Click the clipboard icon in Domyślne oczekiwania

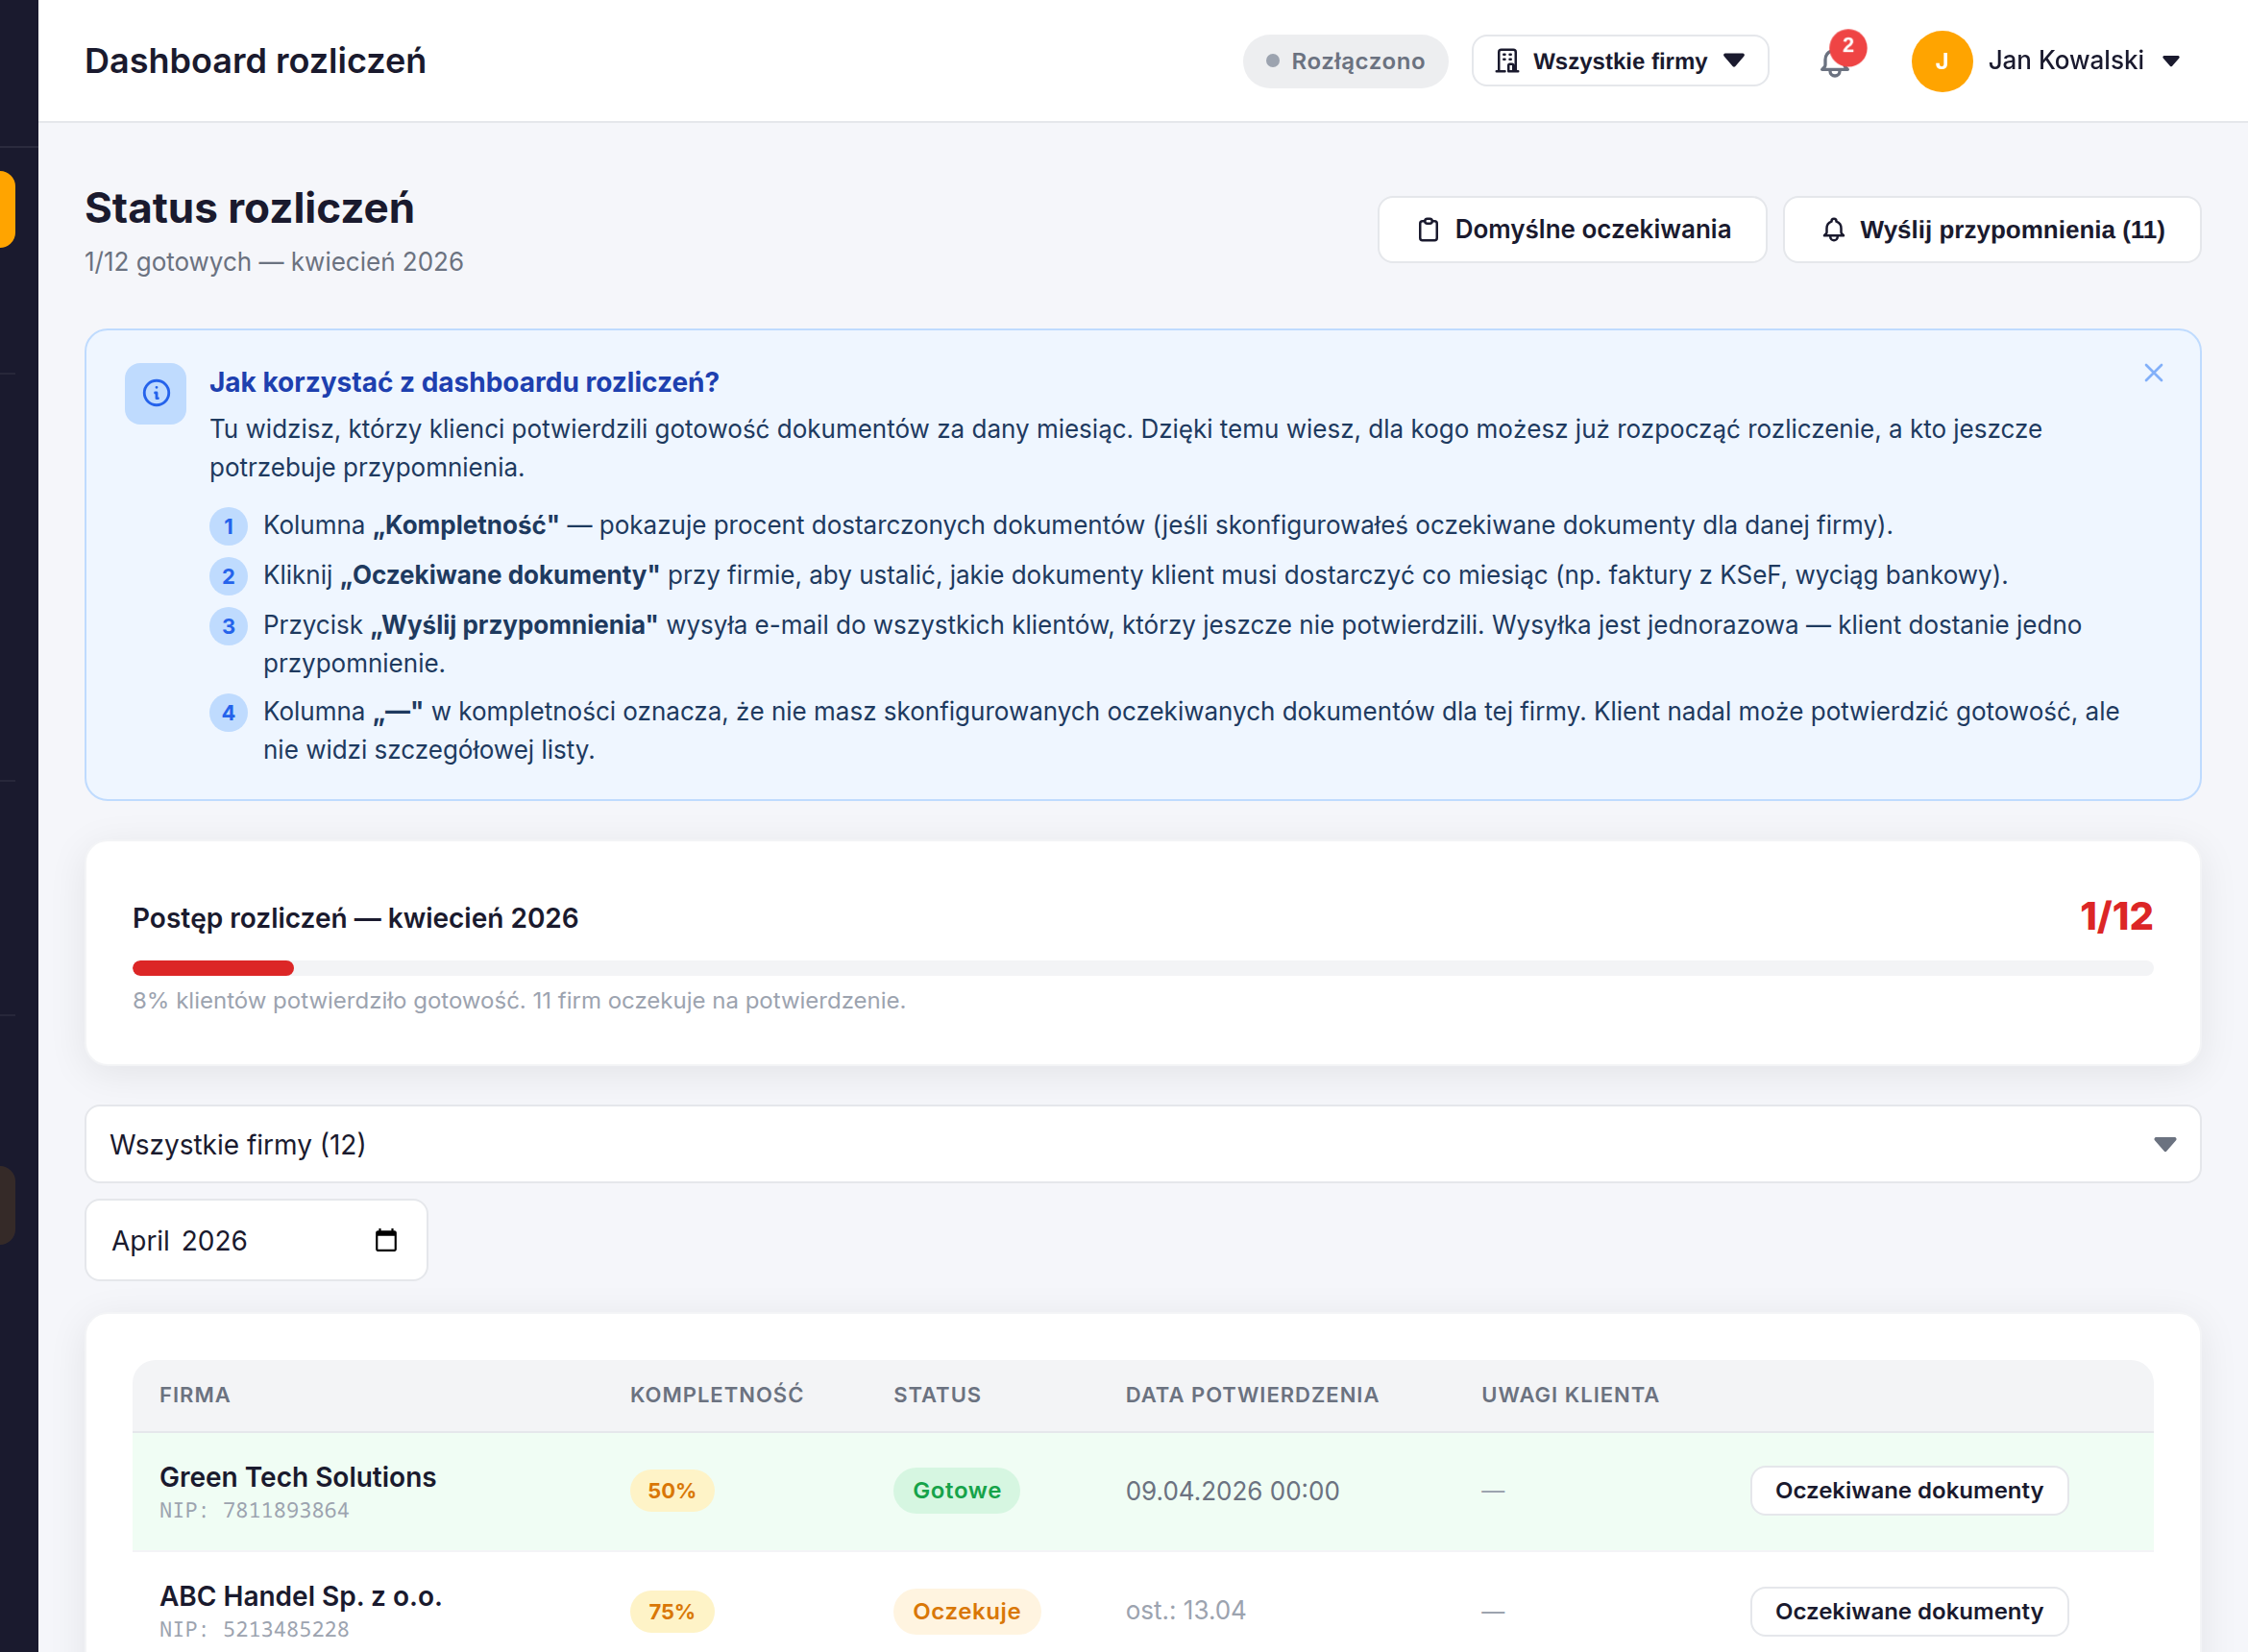[x=1428, y=230]
